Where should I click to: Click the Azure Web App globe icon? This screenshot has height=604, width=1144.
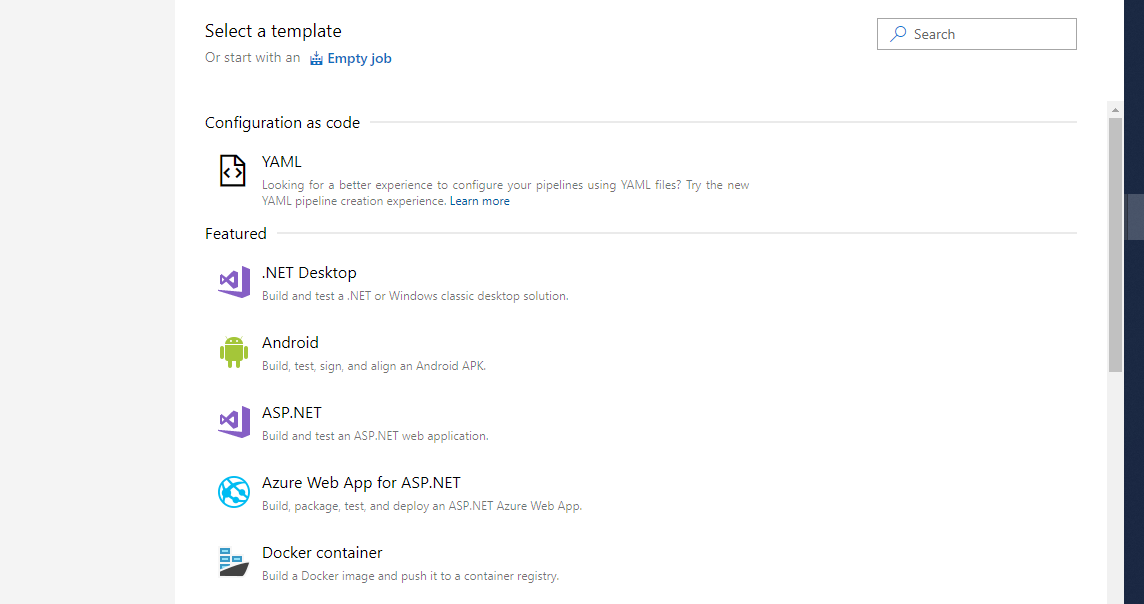pyautogui.click(x=233, y=492)
